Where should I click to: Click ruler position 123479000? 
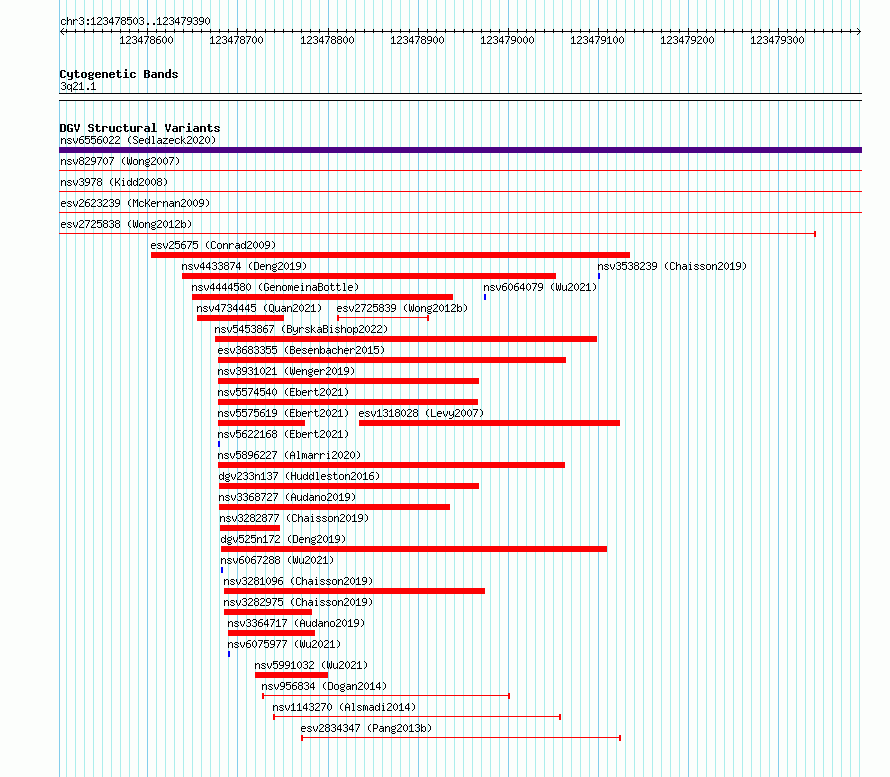coord(507,40)
